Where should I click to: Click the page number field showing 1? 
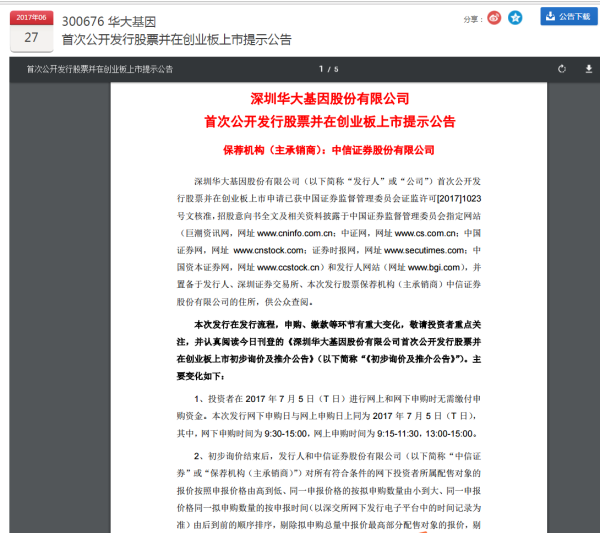tap(321, 69)
